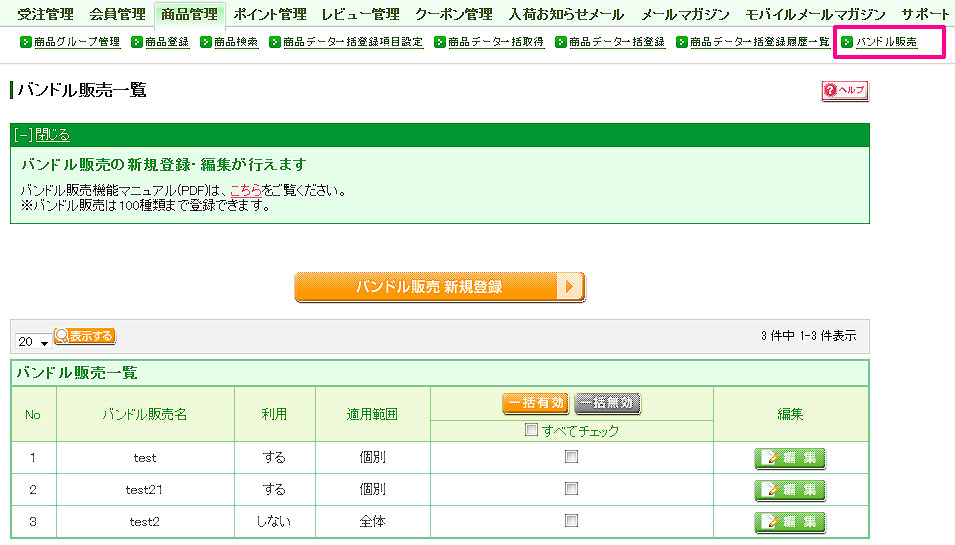This screenshot has width=955, height=545.
Task: Click the しない cell for test2
Action: tap(274, 522)
